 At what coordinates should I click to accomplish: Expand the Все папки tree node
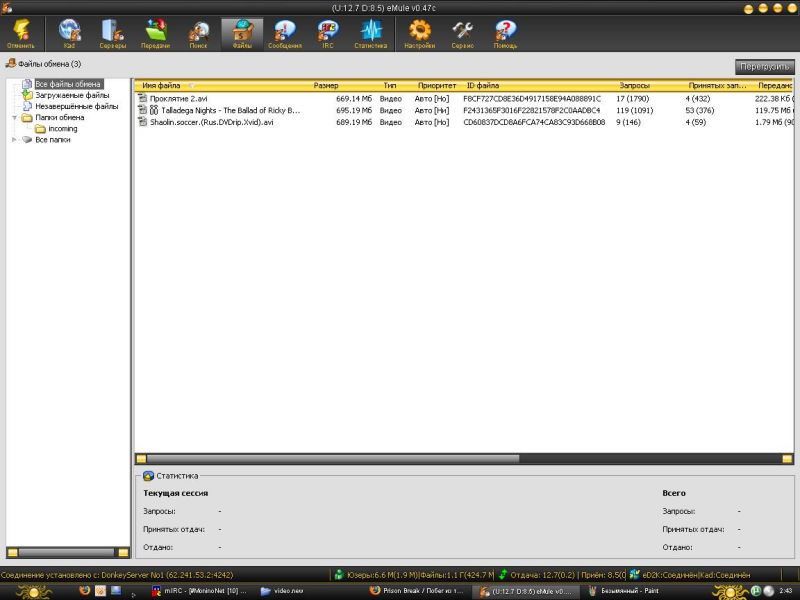[14, 140]
